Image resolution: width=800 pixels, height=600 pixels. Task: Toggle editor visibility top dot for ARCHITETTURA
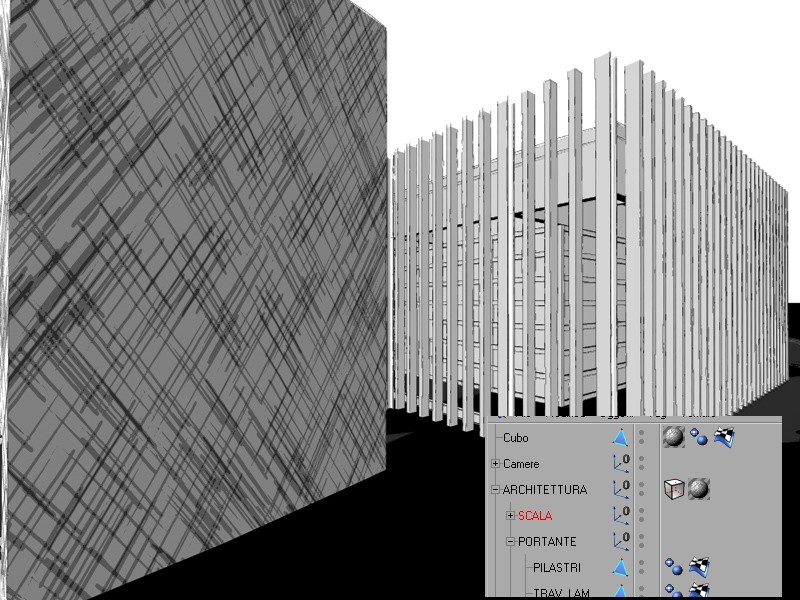(x=641, y=485)
